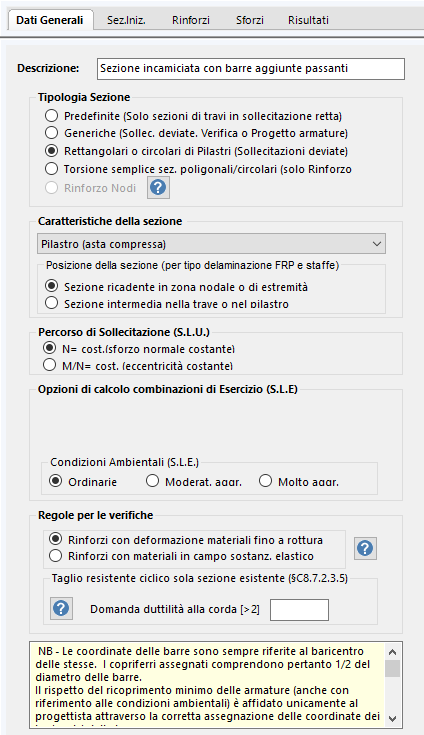The height and width of the screenshot is (735, 424).
Task: Click help icon beside Domanda duttilità alla corda
Action: [61, 608]
